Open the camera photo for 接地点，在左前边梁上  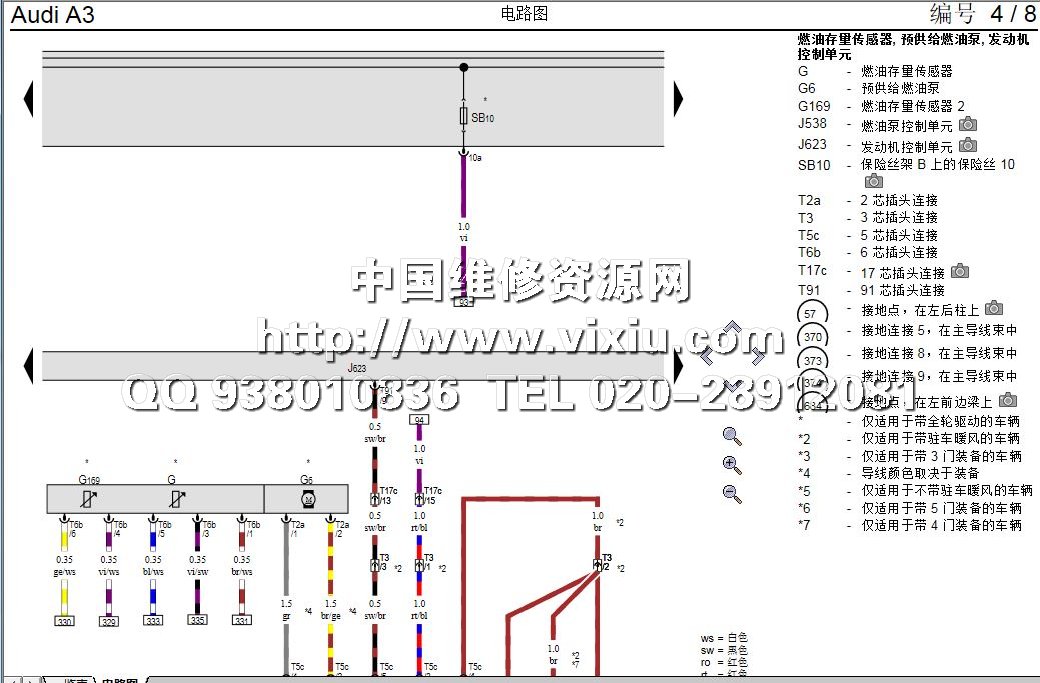1008,399
